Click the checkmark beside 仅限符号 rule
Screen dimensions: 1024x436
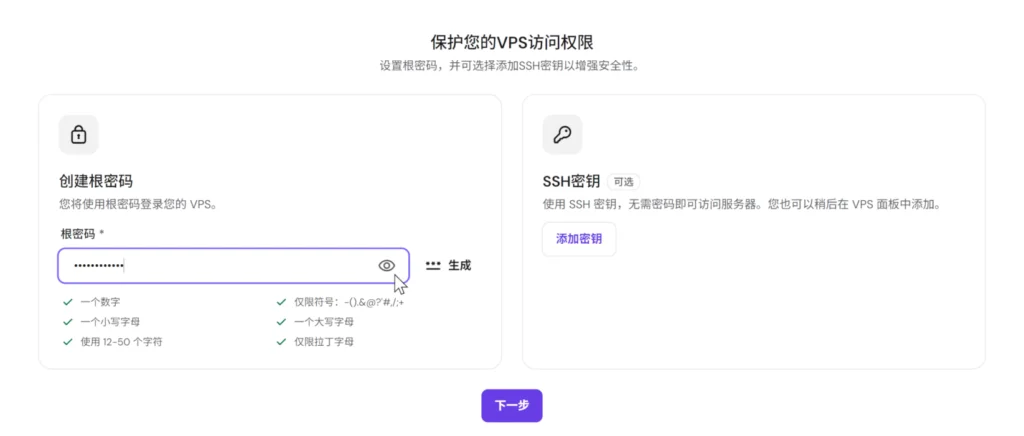[x=281, y=302]
